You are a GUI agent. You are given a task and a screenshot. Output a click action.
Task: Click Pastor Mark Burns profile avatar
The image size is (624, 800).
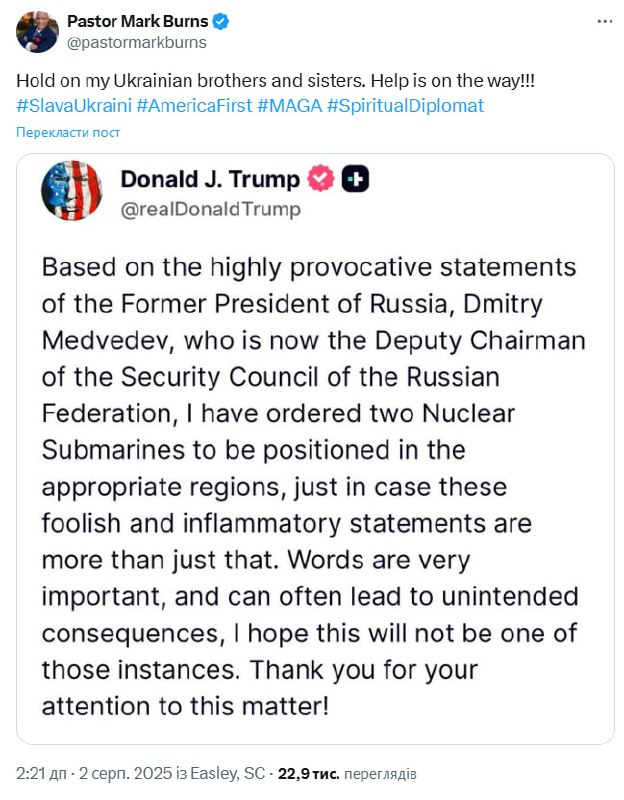click(x=36, y=31)
